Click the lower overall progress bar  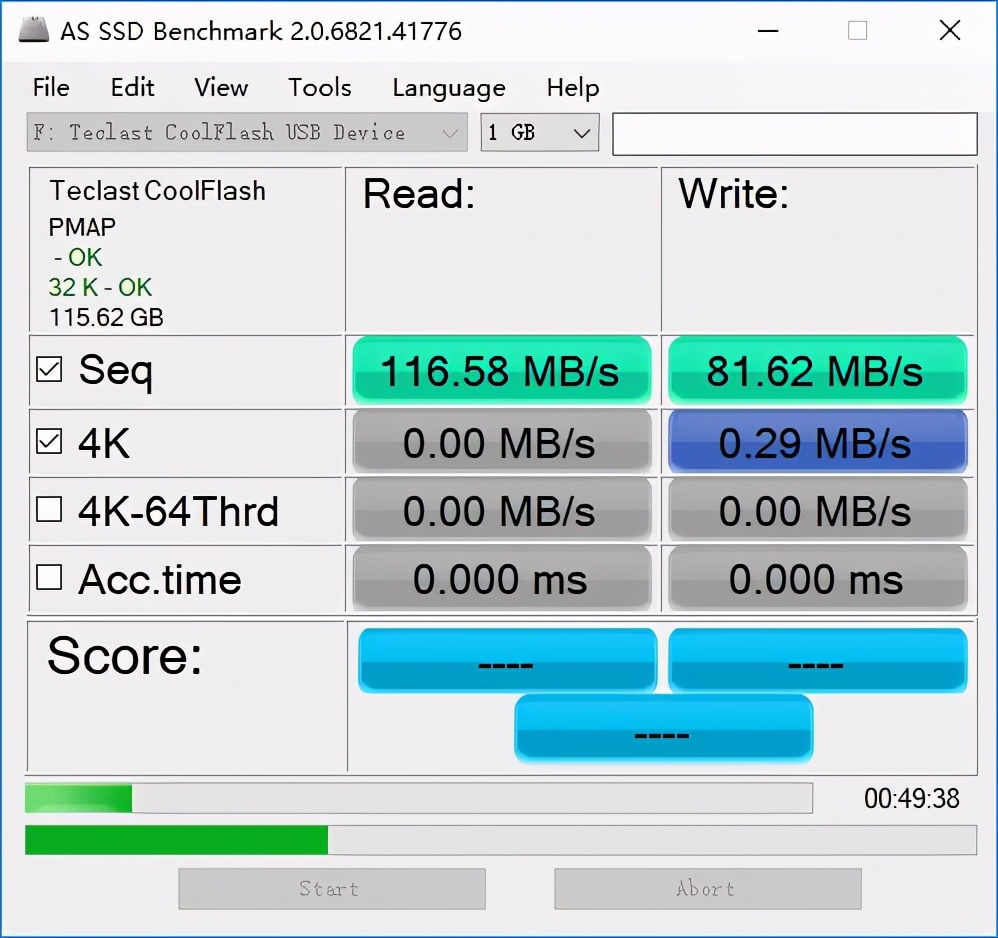pyautogui.click(x=500, y=840)
